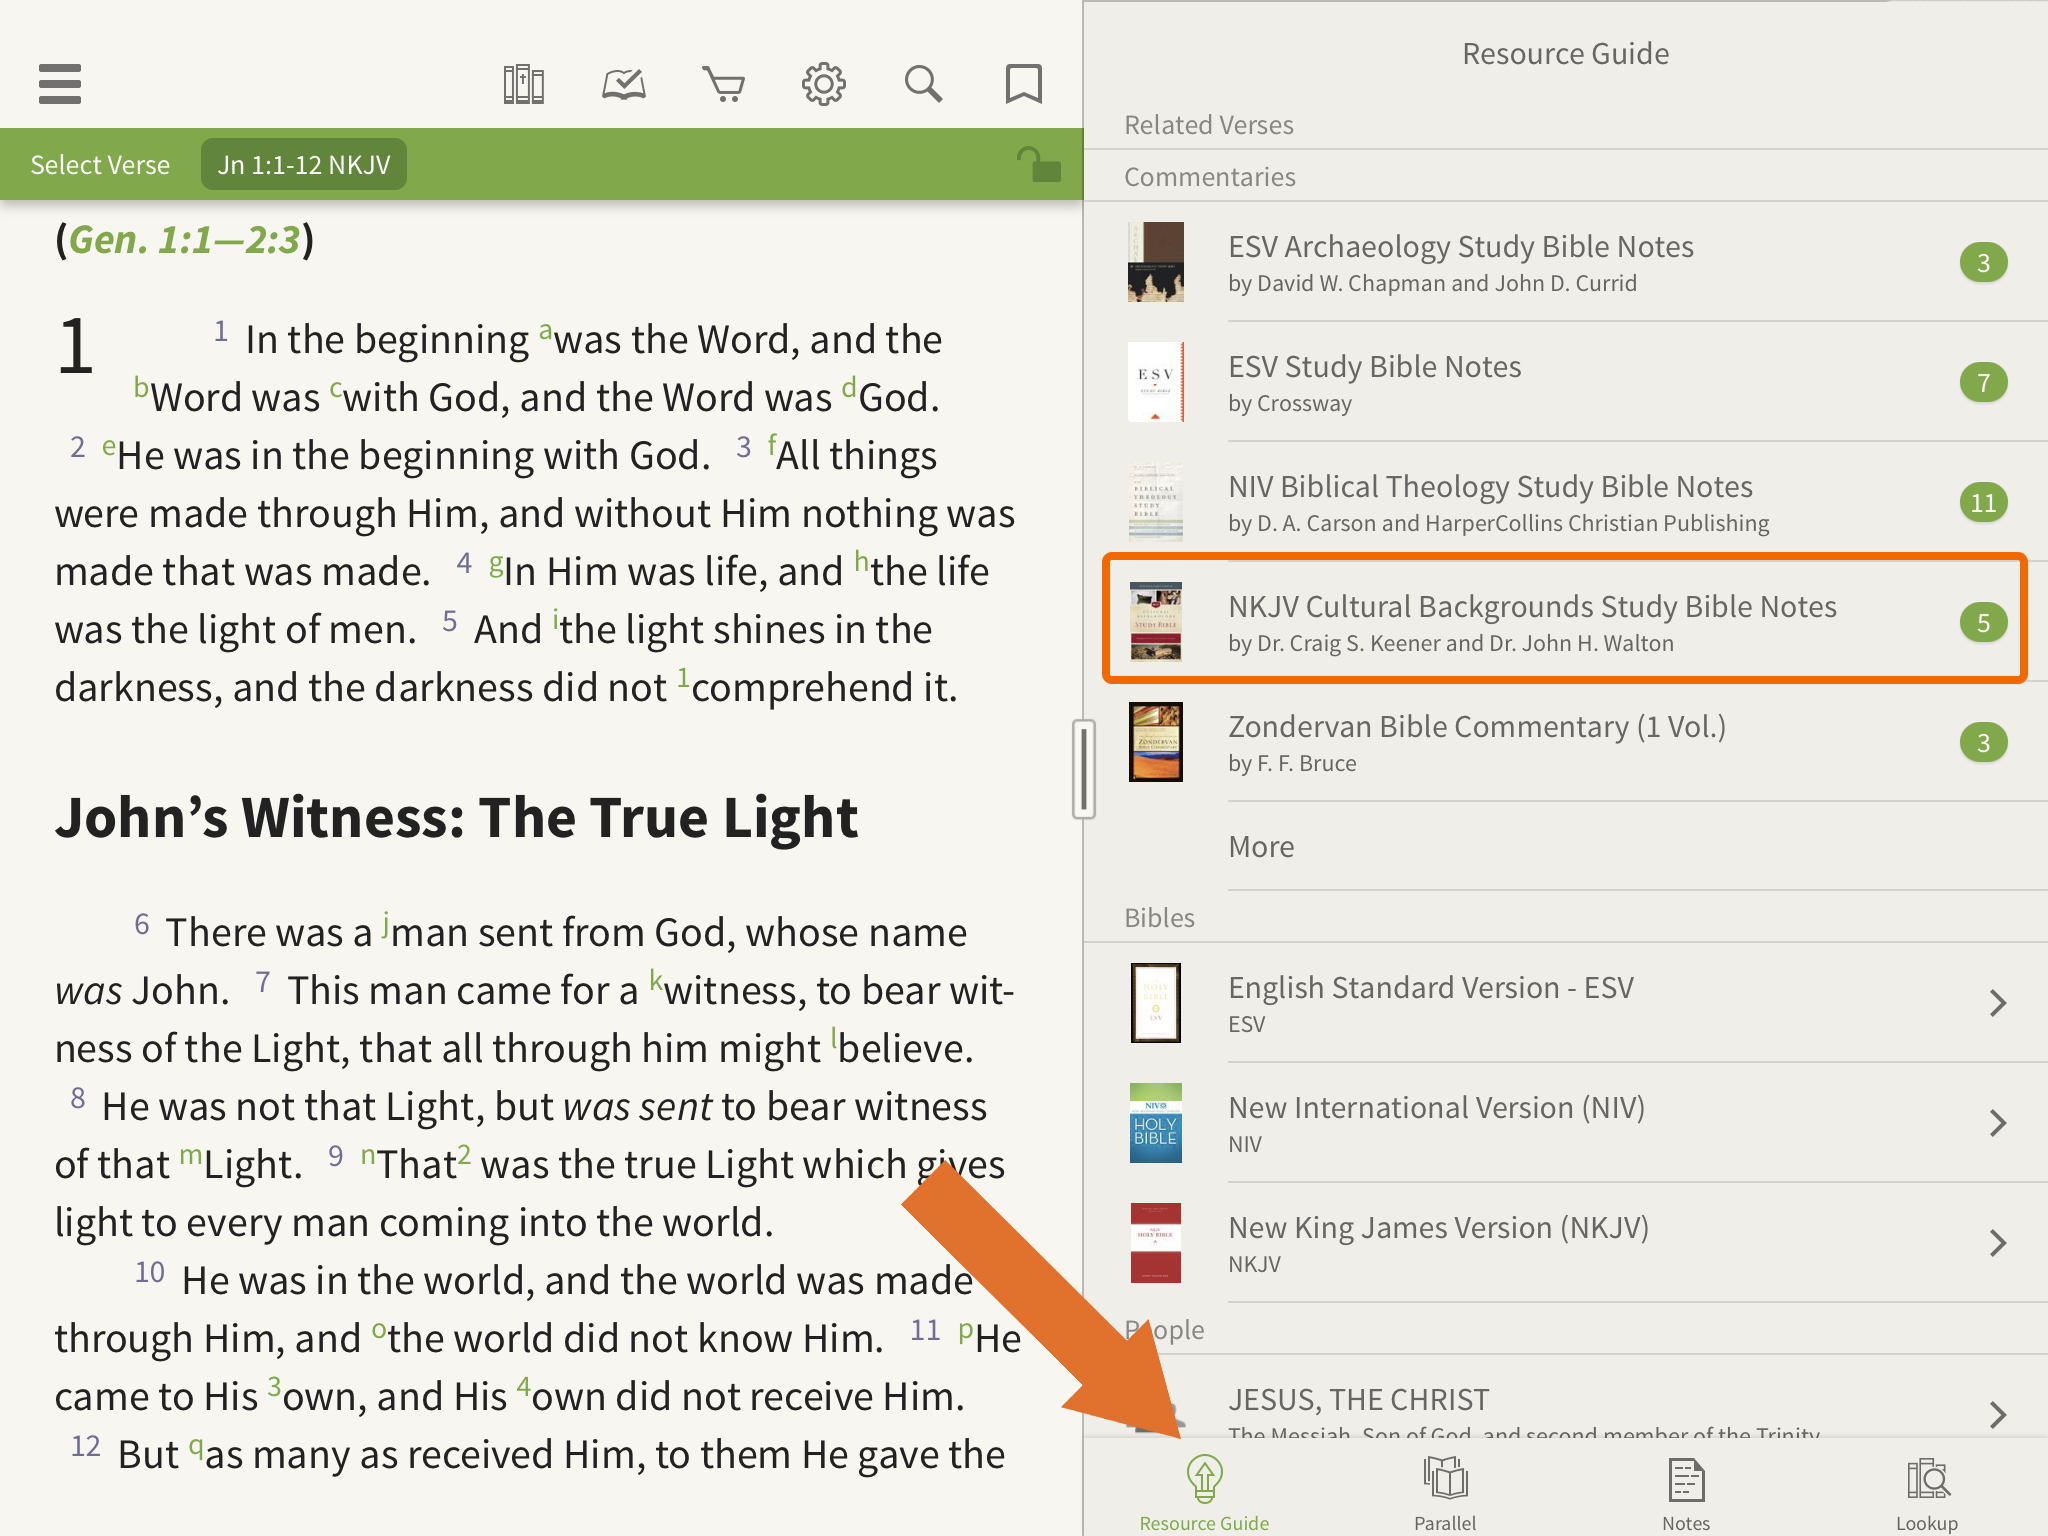Open Zondervan Bible Commentary (1 Vol.)

(1566, 742)
